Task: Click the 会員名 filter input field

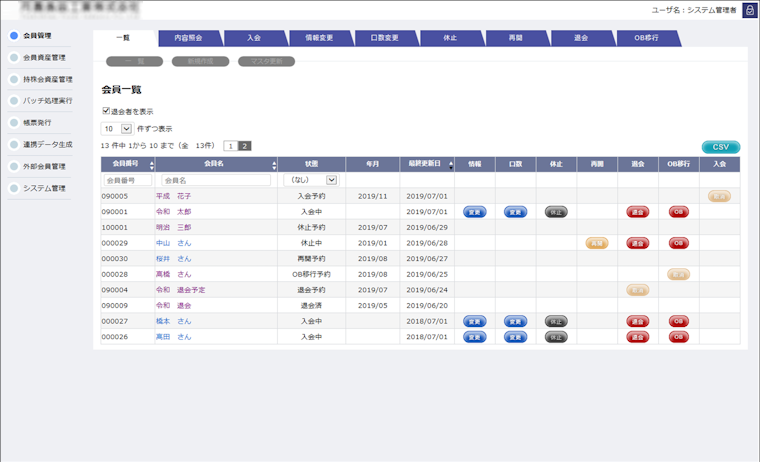Action: [x=215, y=180]
